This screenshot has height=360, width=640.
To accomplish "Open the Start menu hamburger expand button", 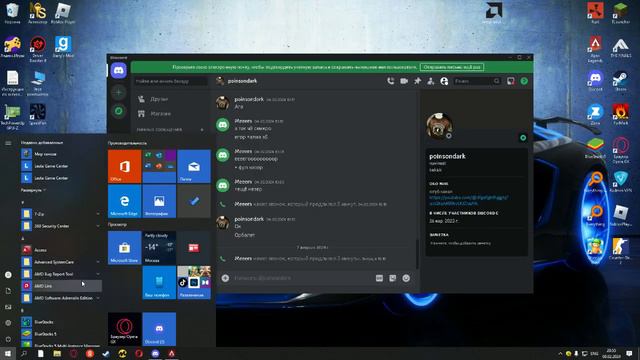I will 8,143.
